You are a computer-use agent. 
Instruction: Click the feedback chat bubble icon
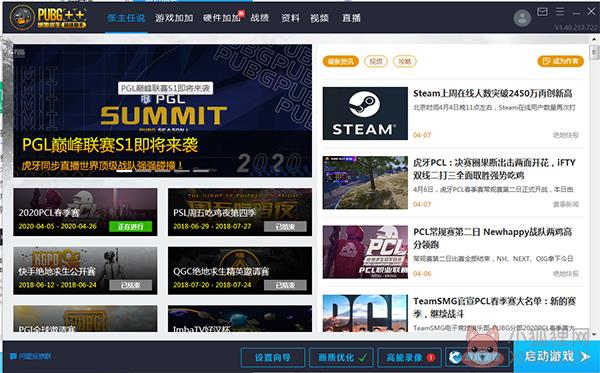click(x=13, y=357)
